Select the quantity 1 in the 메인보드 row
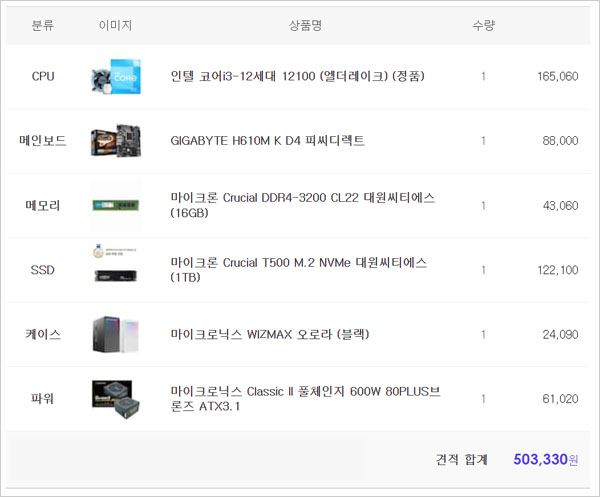Viewport: 600px width, 497px height. [483, 140]
